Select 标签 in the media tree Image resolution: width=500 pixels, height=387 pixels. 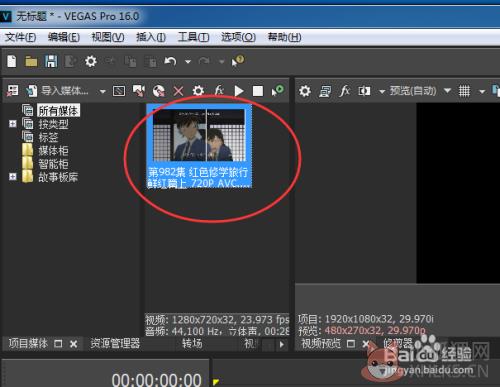(48, 137)
